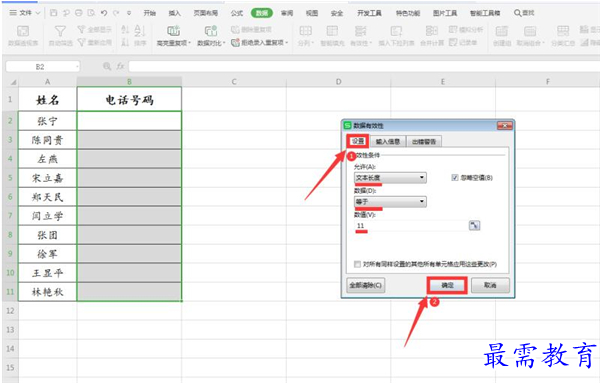This screenshot has height=387, width=605.
Task: Select the 设置 tab in dialog
Action: [358, 141]
